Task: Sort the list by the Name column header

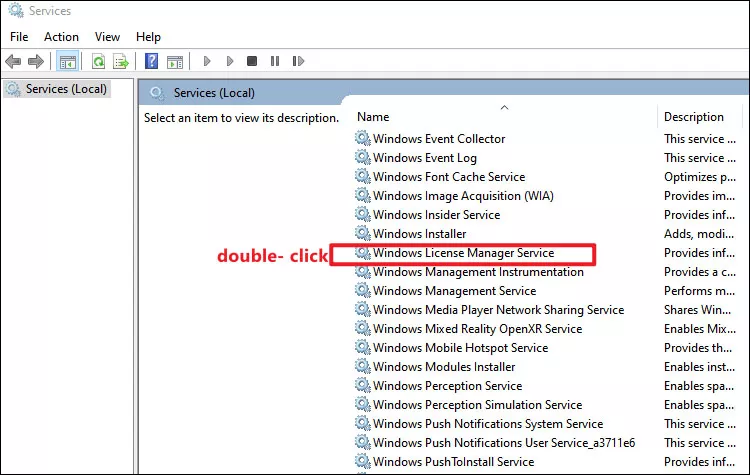Action: [373, 117]
